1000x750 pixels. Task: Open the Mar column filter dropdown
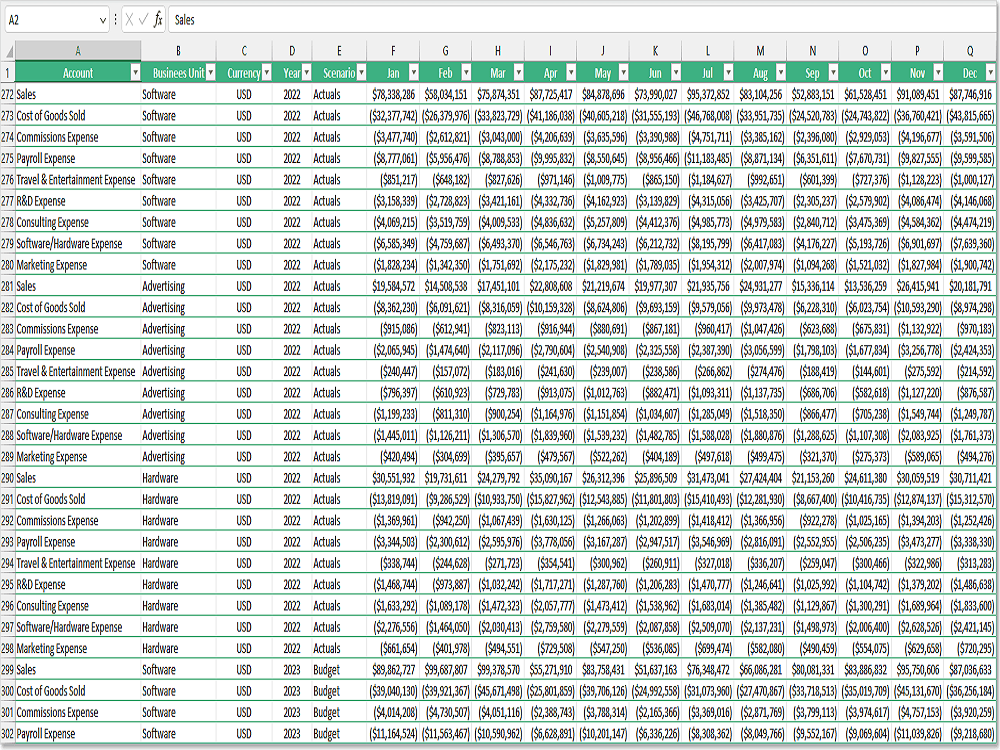(x=518, y=73)
